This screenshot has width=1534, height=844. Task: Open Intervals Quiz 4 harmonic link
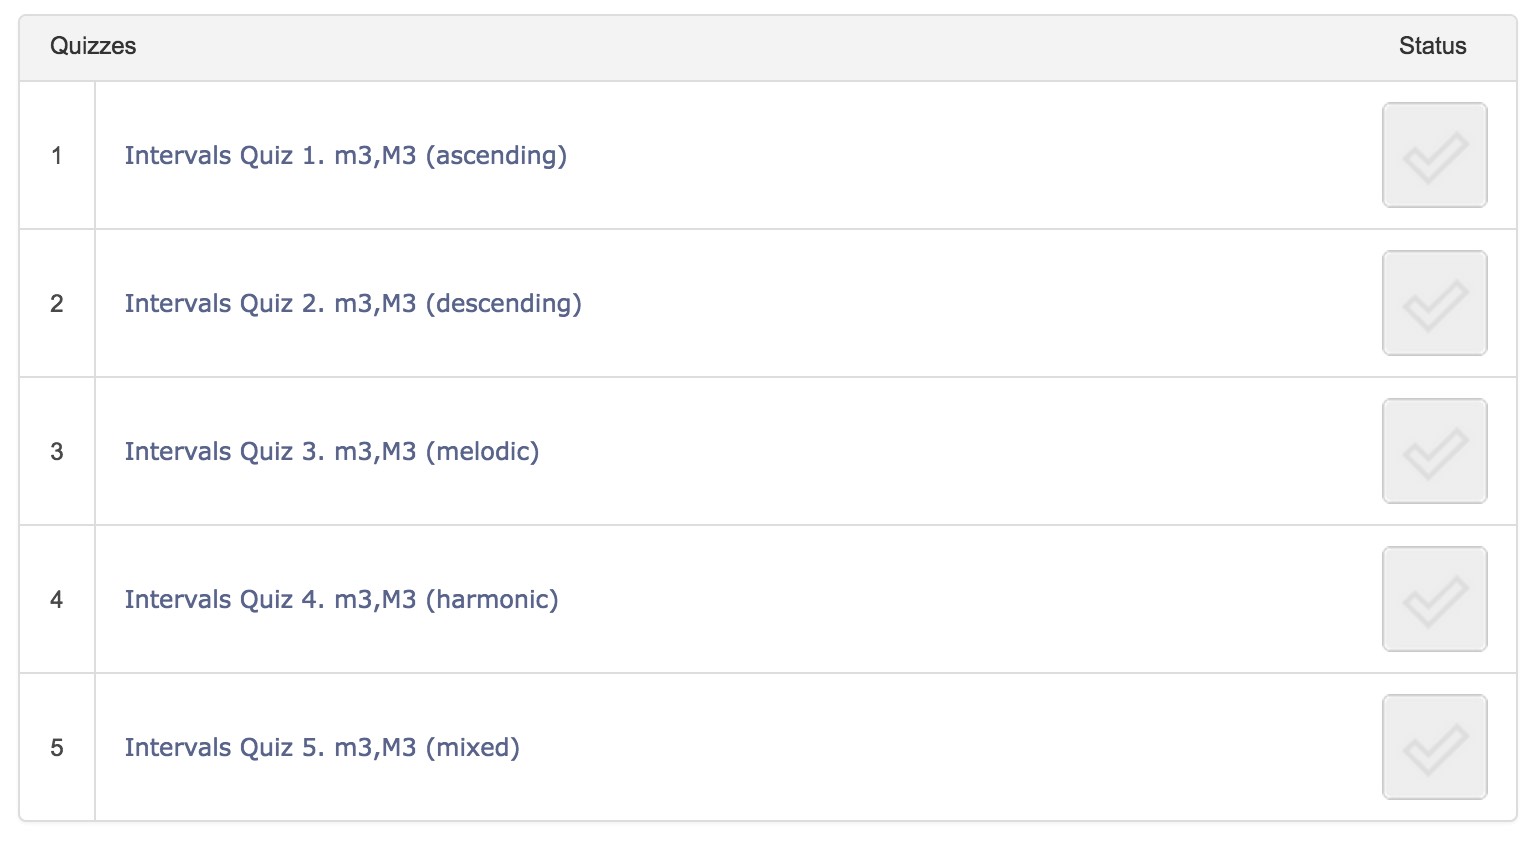[341, 600]
